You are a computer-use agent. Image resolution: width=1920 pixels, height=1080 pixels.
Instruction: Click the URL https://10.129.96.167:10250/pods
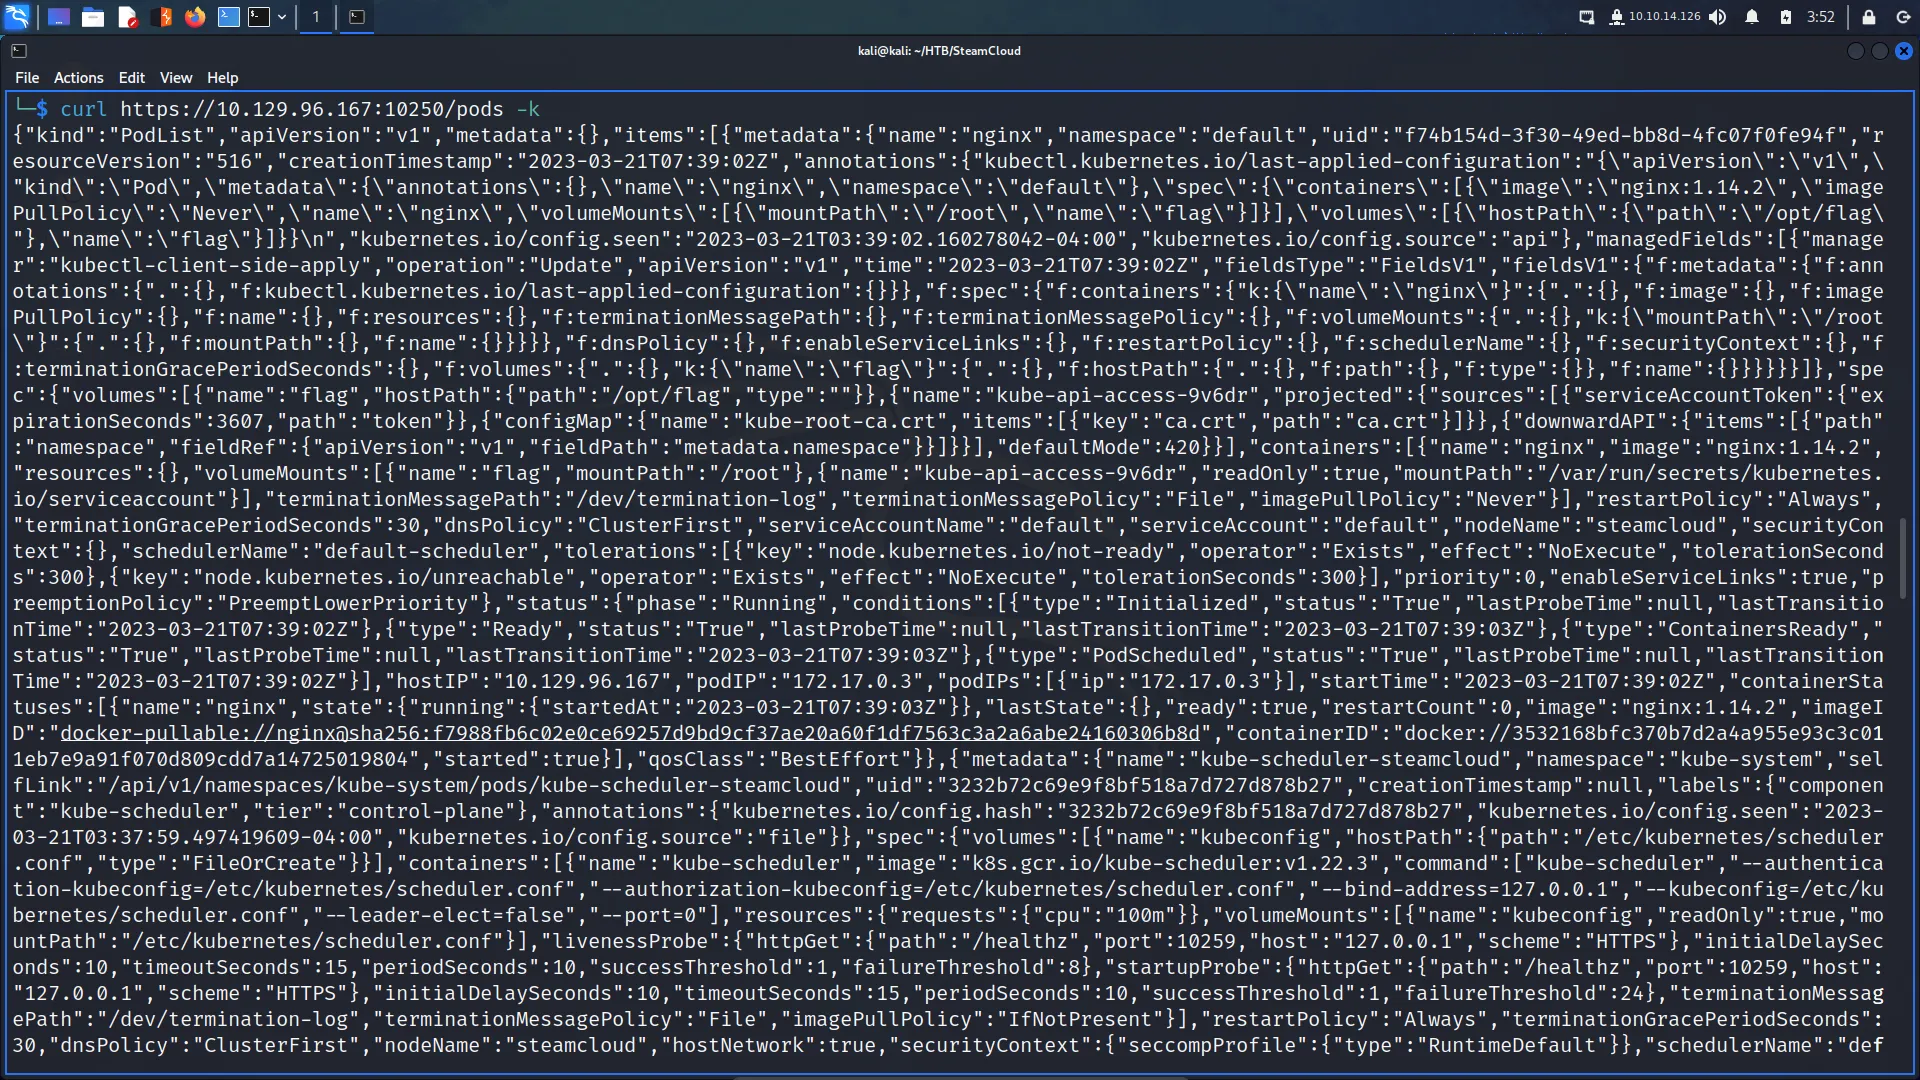(x=312, y=109)
